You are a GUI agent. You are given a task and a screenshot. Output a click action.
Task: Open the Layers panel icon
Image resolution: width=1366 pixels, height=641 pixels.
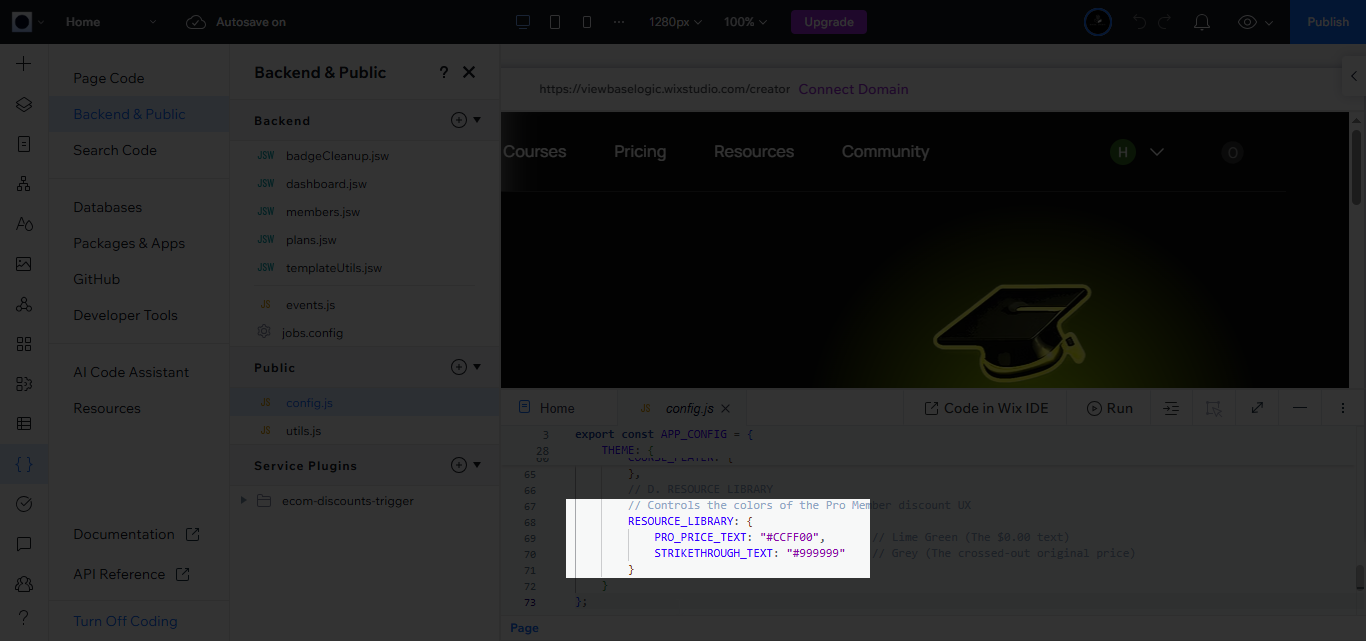(24, 103)
